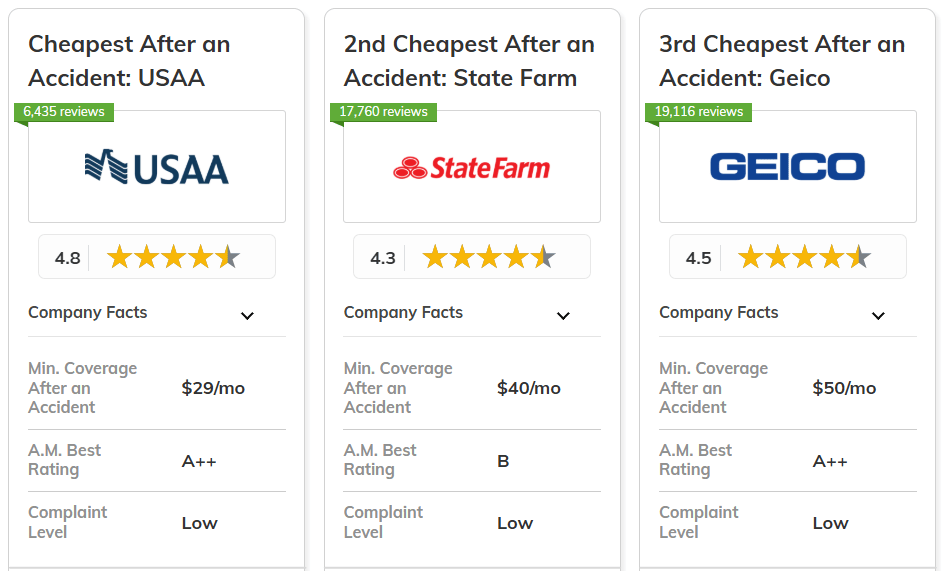
Task: Click Geico's 4.5 star rating
Action: pos(788,257)
